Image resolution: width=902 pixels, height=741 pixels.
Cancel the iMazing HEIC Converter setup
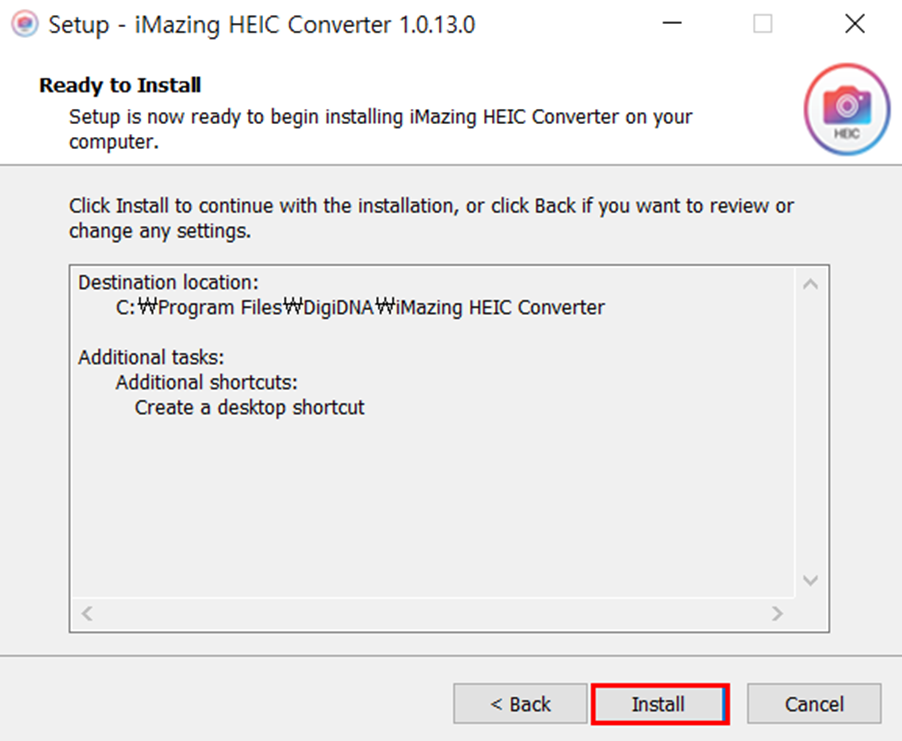814,704
